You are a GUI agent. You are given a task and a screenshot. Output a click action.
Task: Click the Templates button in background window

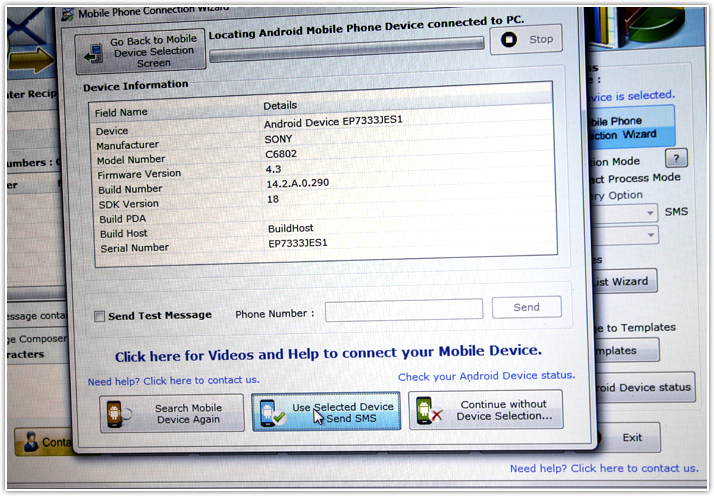click(x=627, y=350)
